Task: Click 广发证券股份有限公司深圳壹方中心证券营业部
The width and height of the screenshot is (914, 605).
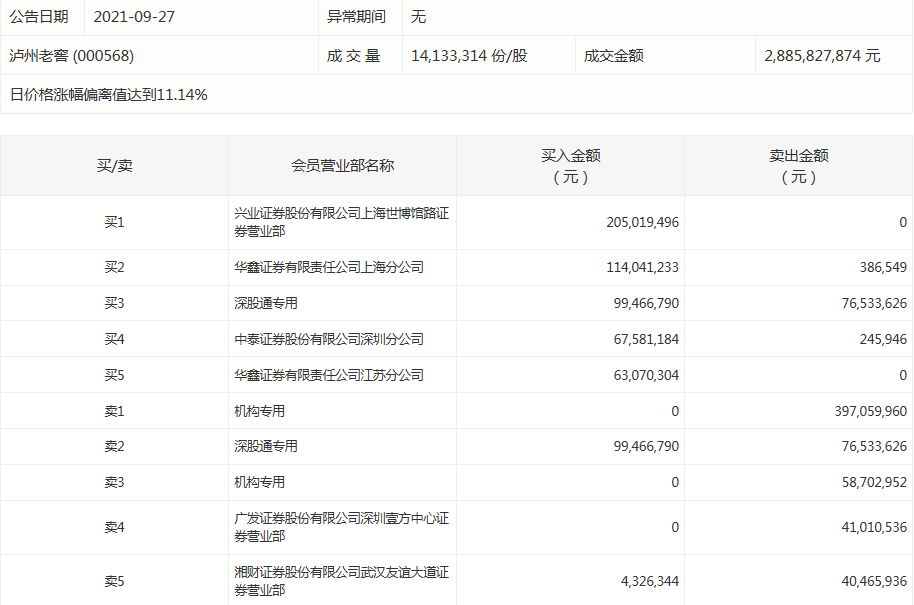Action: coord(342,527)
